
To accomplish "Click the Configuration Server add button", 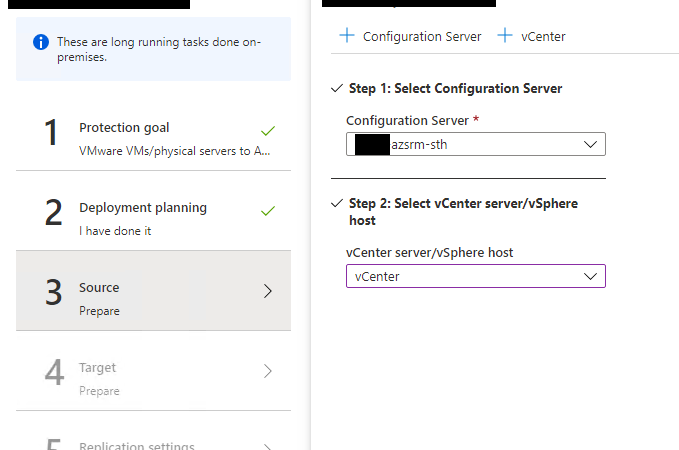I will (x=410, y=36).
